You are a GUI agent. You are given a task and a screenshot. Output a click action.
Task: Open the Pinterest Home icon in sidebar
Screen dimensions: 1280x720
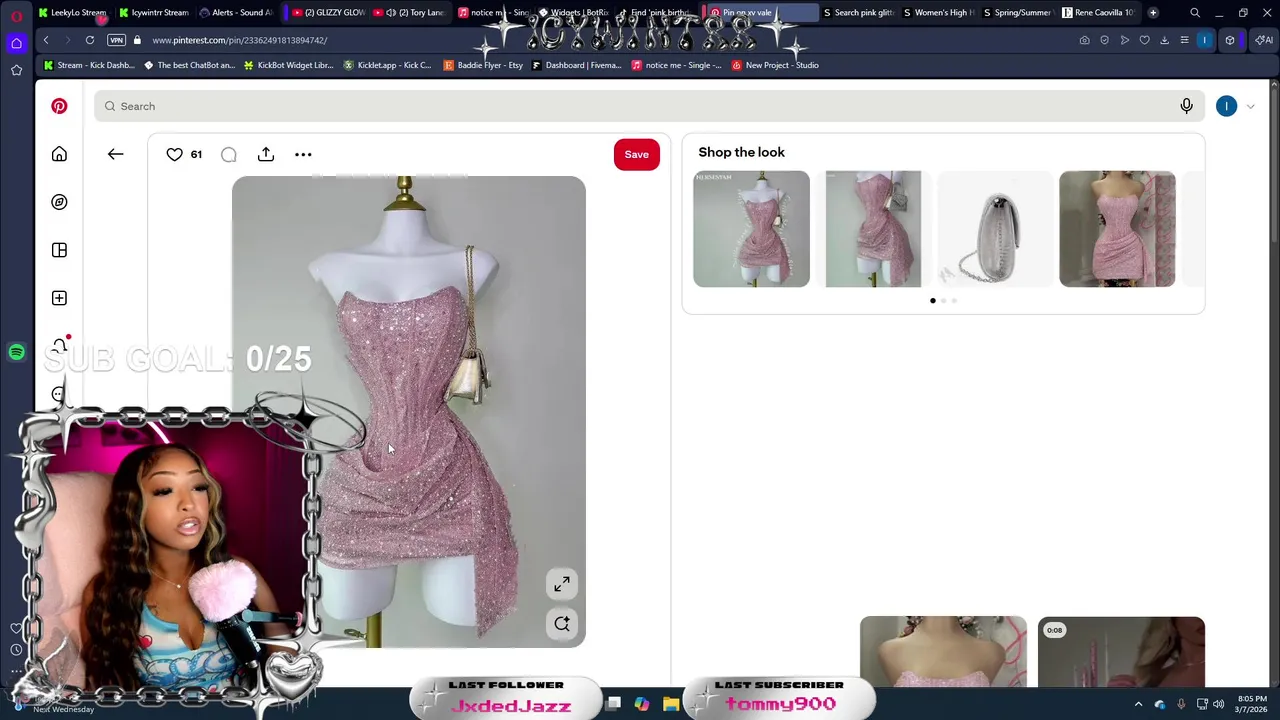point(59,154)
